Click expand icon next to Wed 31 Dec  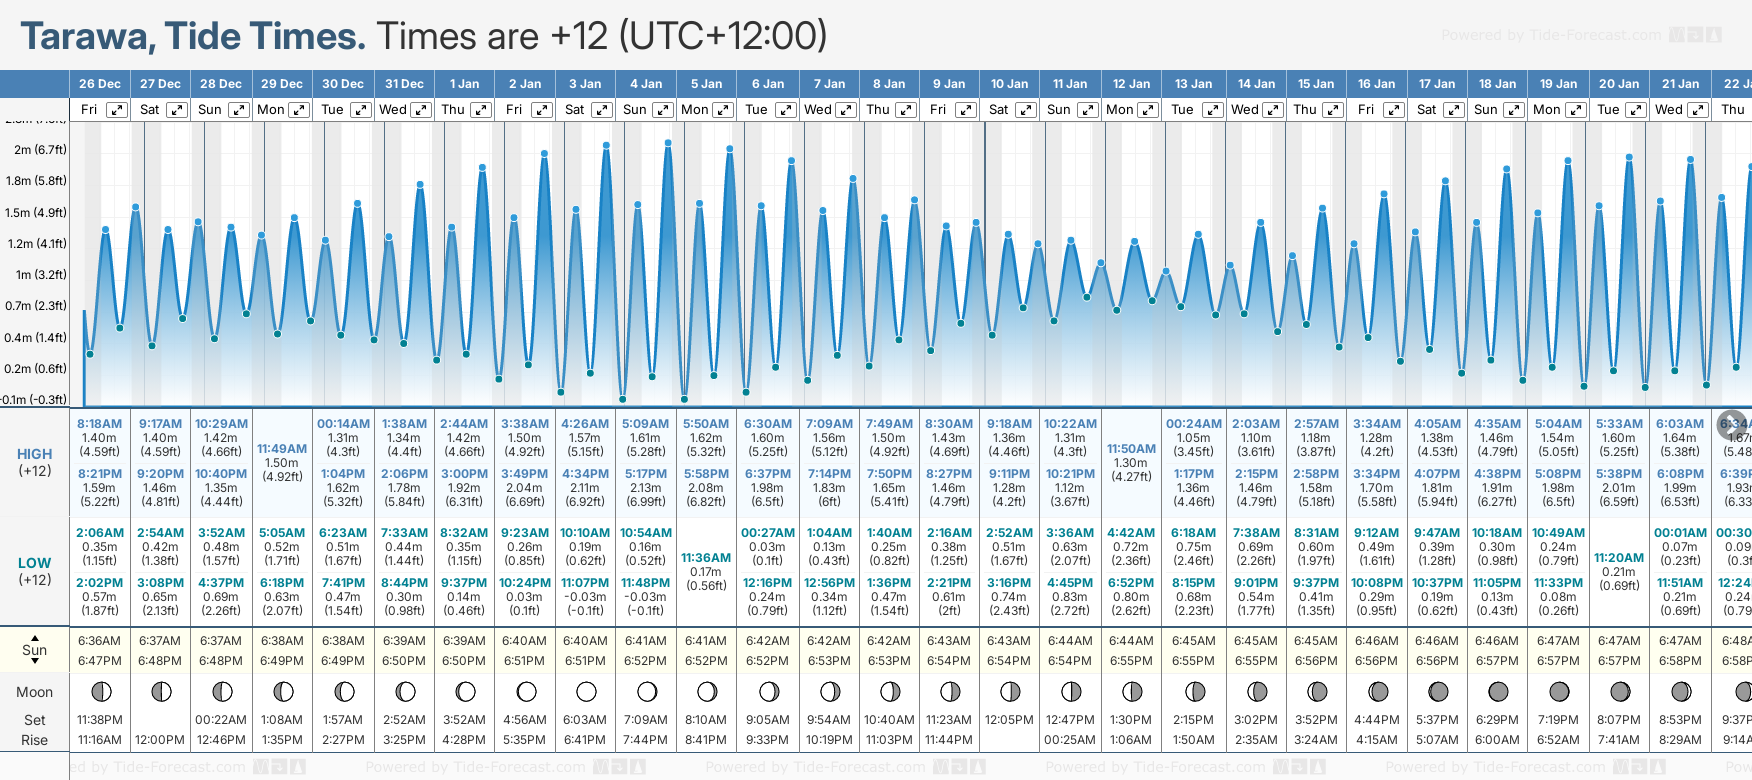pos(421,110)
